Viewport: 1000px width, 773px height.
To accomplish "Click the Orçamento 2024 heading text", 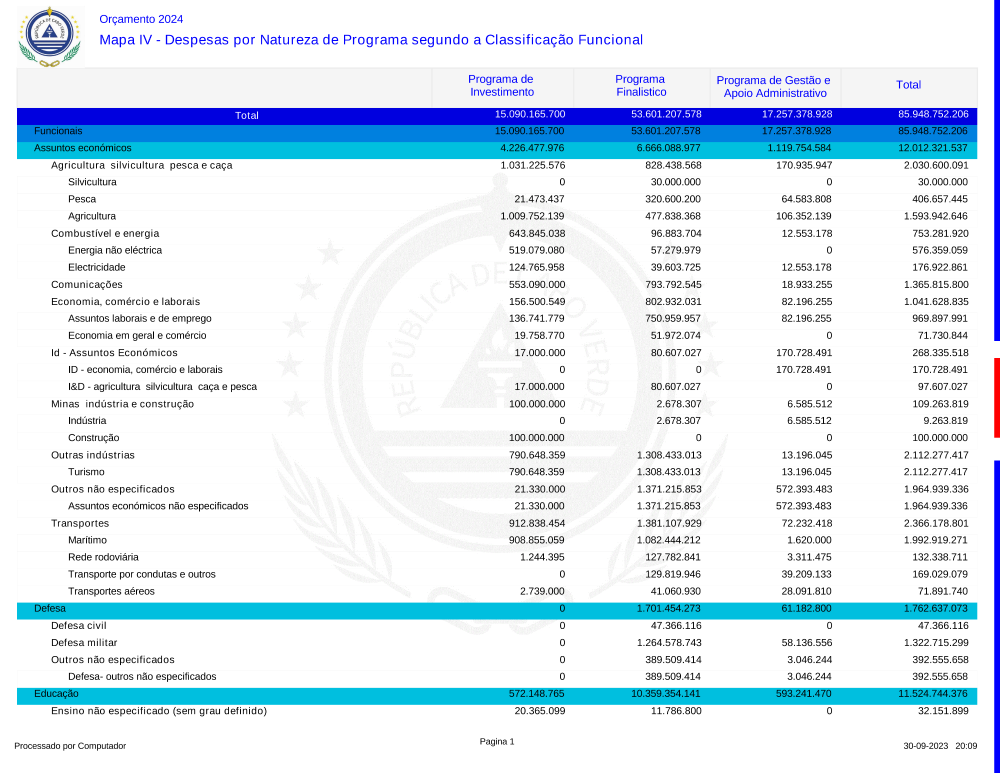I will (141, 19).
